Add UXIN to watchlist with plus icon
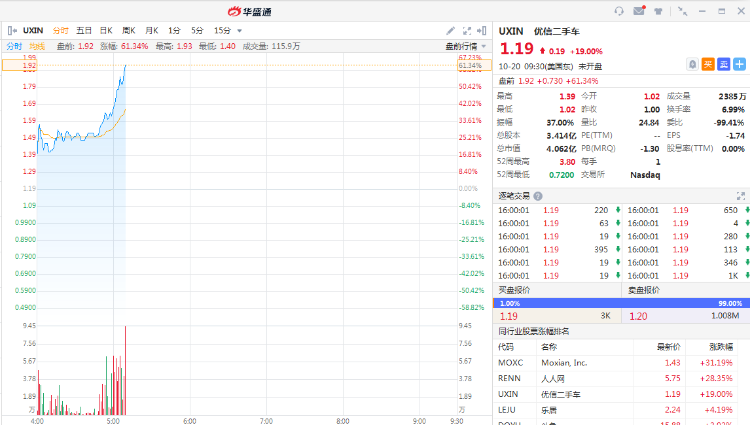 [x=740, y=64]
